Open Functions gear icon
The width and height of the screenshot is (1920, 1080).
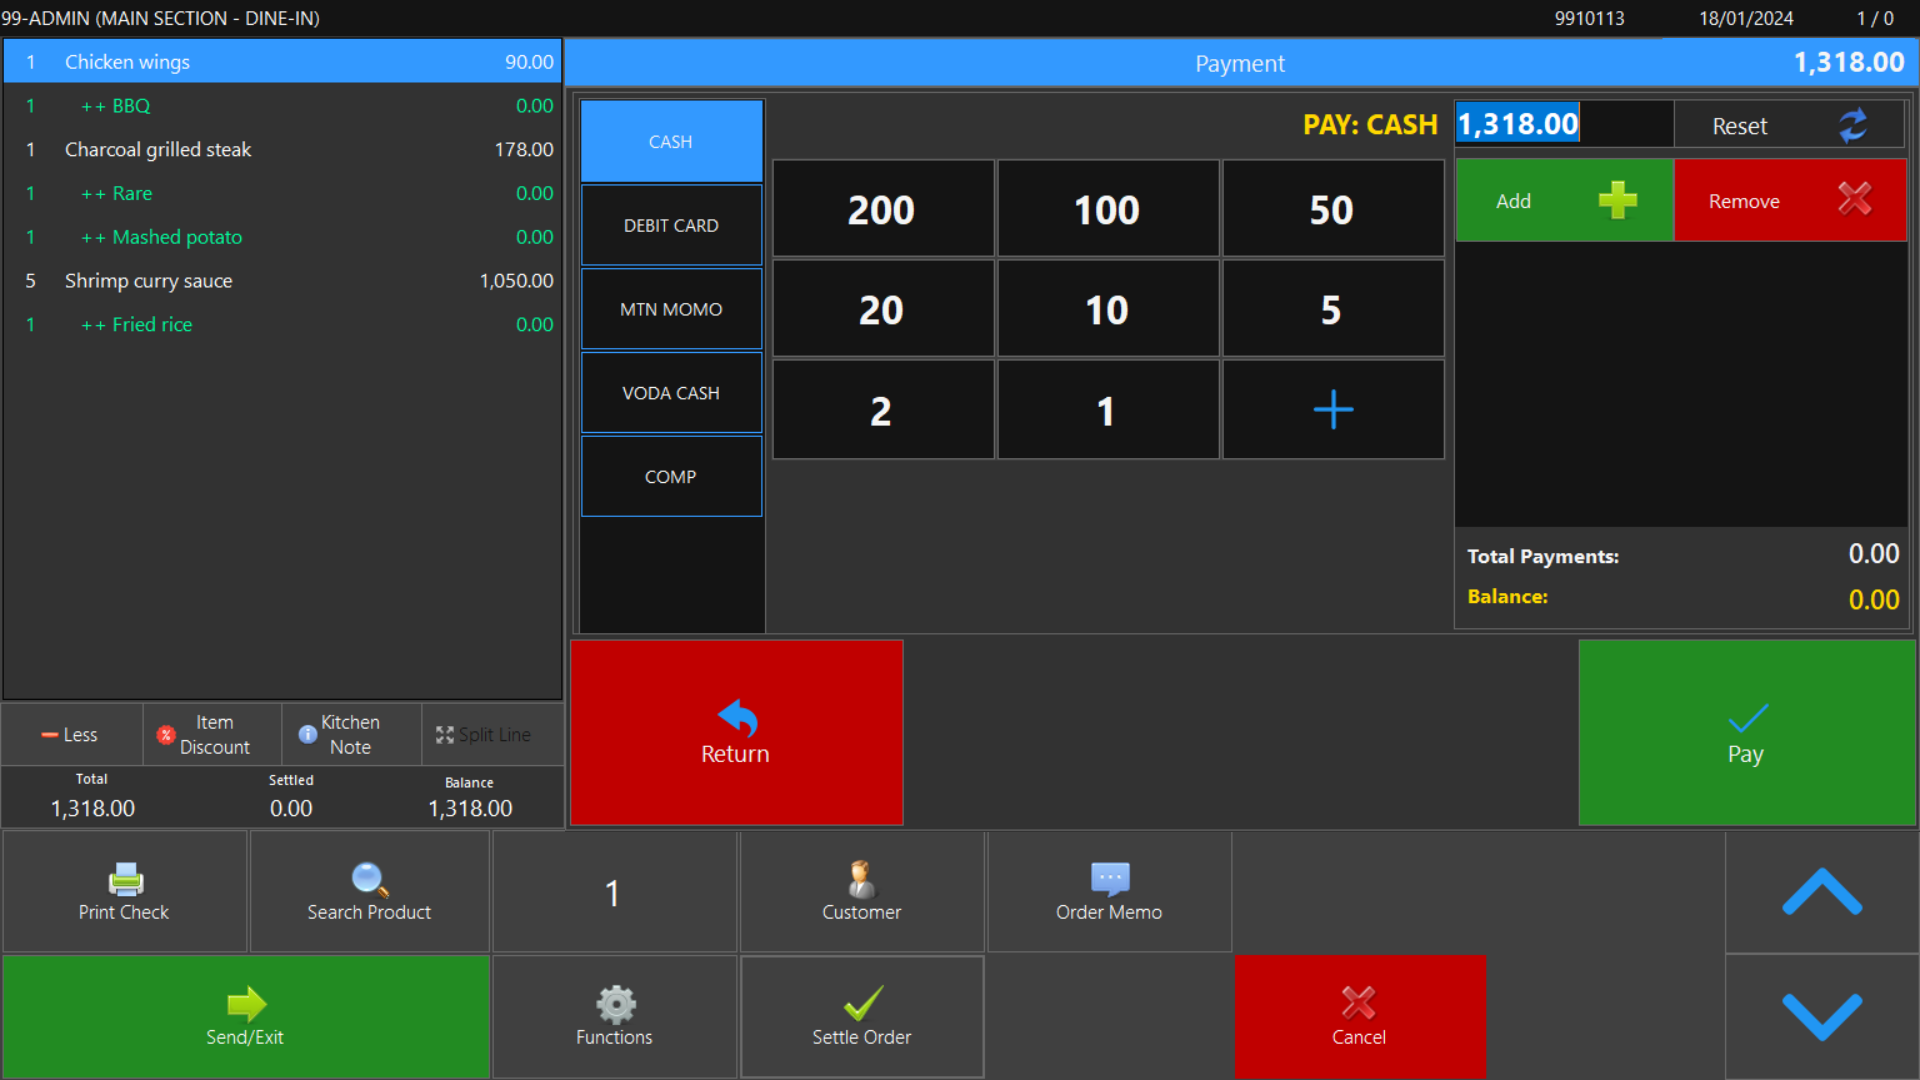tap(615, 1003)
